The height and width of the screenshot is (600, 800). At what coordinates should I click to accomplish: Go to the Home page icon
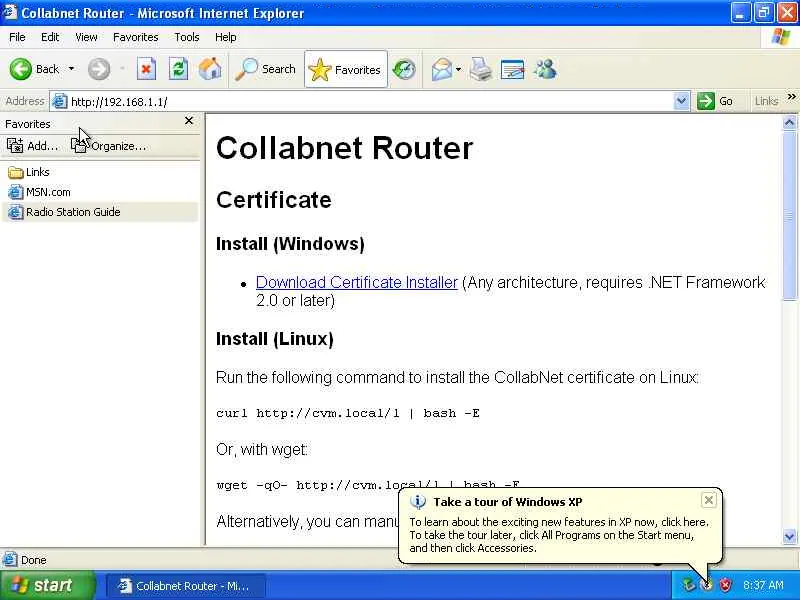point(210,69)
